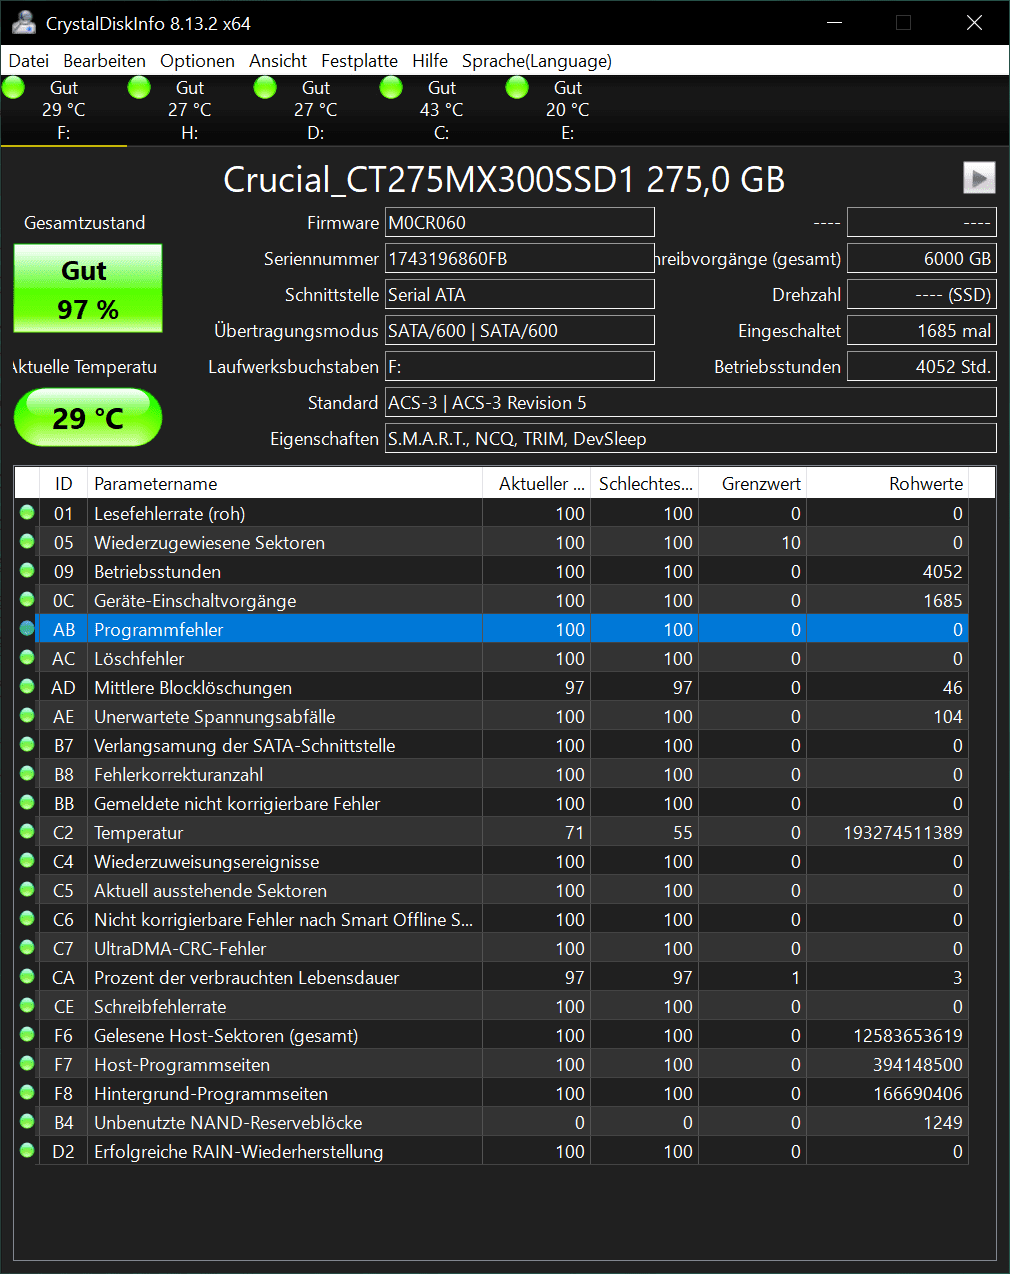Open the Ansicht menu
Screen dimensions: 1010x1274
click(x=278, y=61)
